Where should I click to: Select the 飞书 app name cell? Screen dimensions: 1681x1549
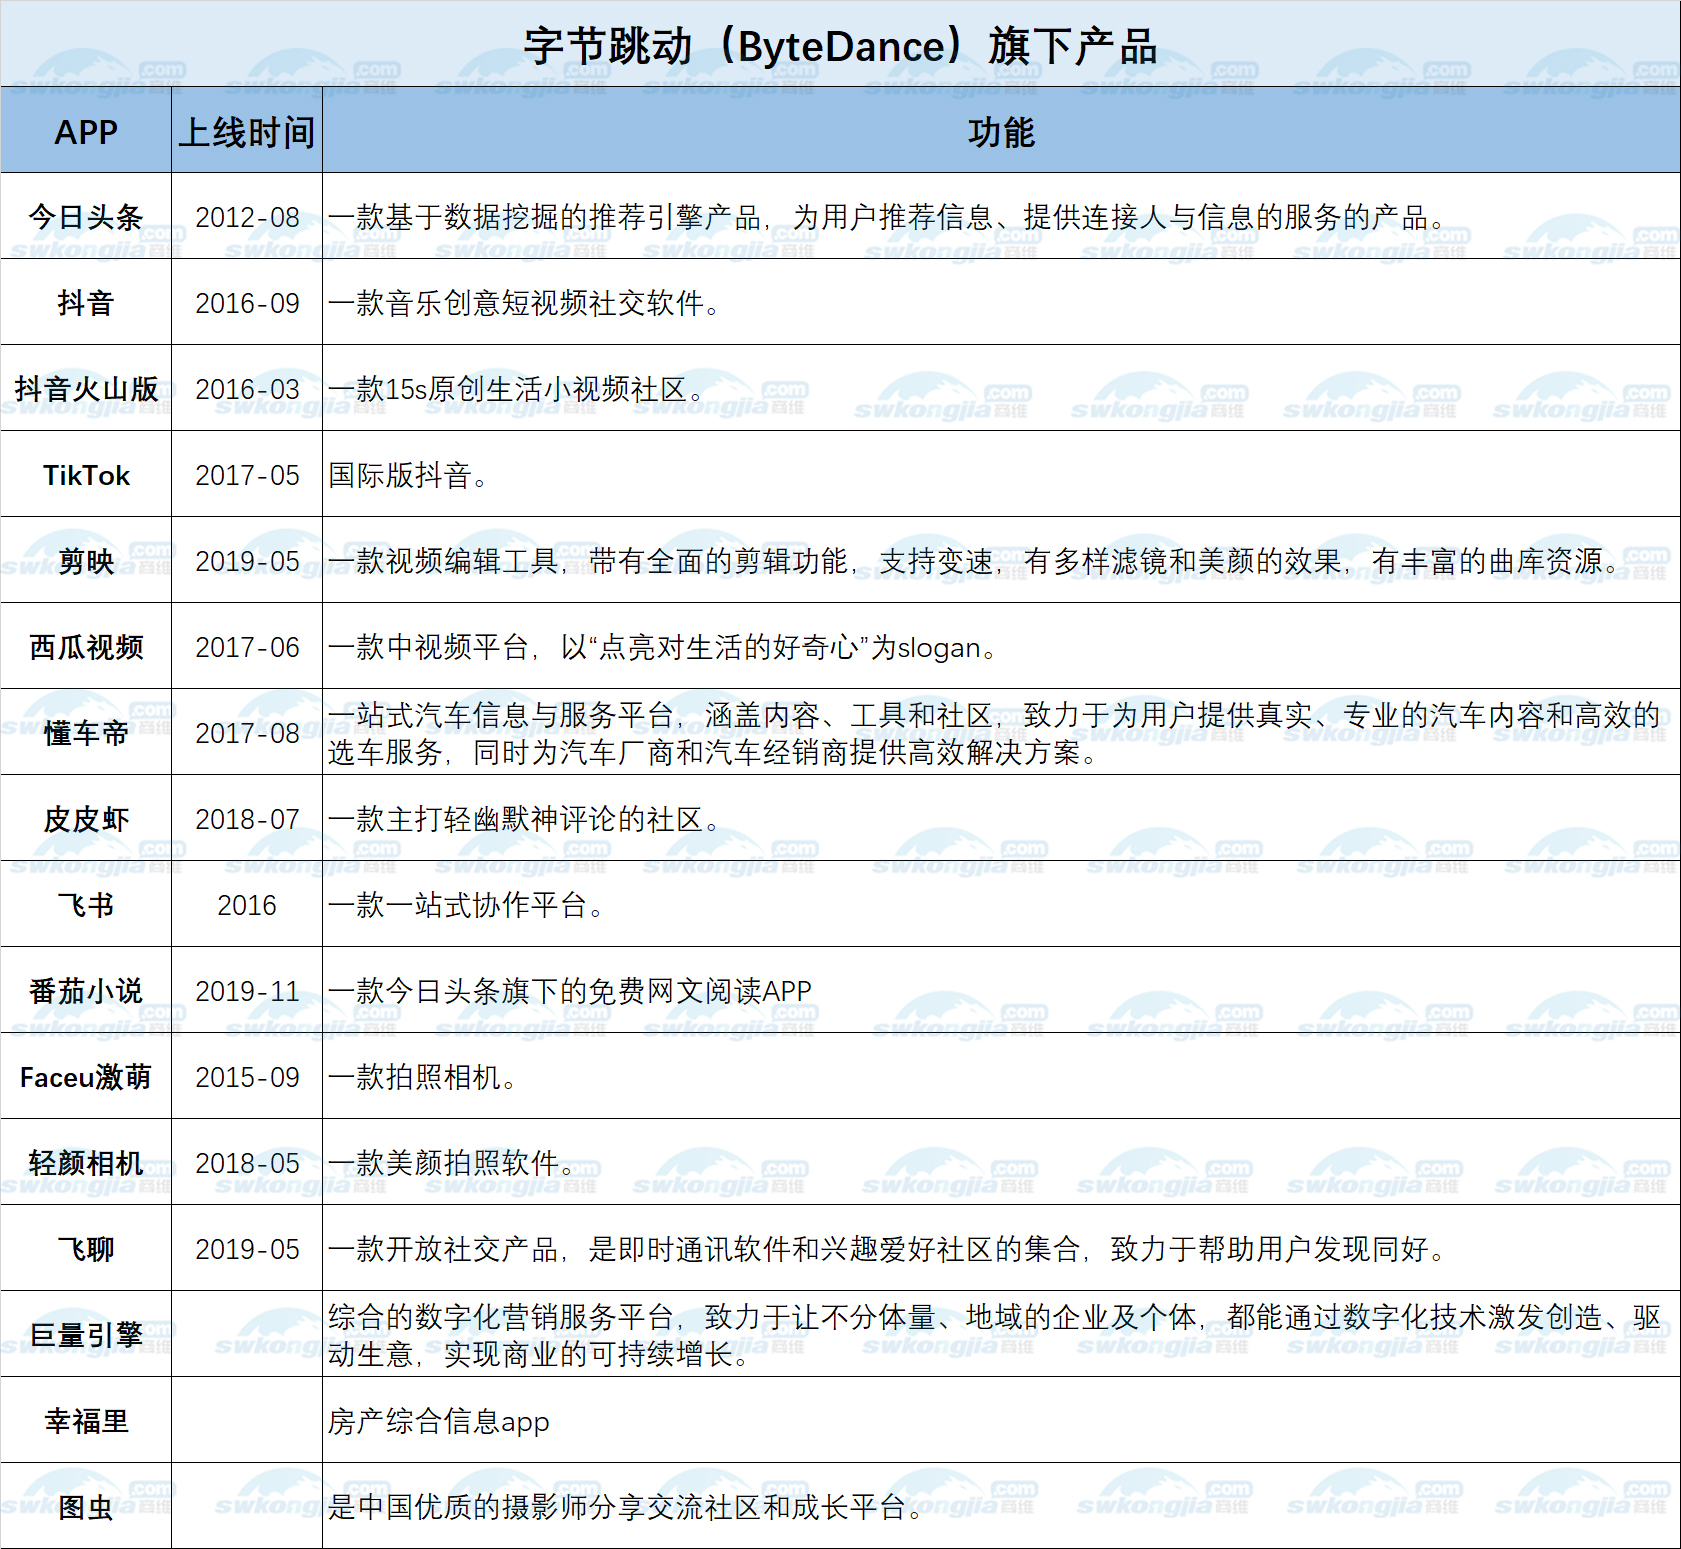click(86, 905)
